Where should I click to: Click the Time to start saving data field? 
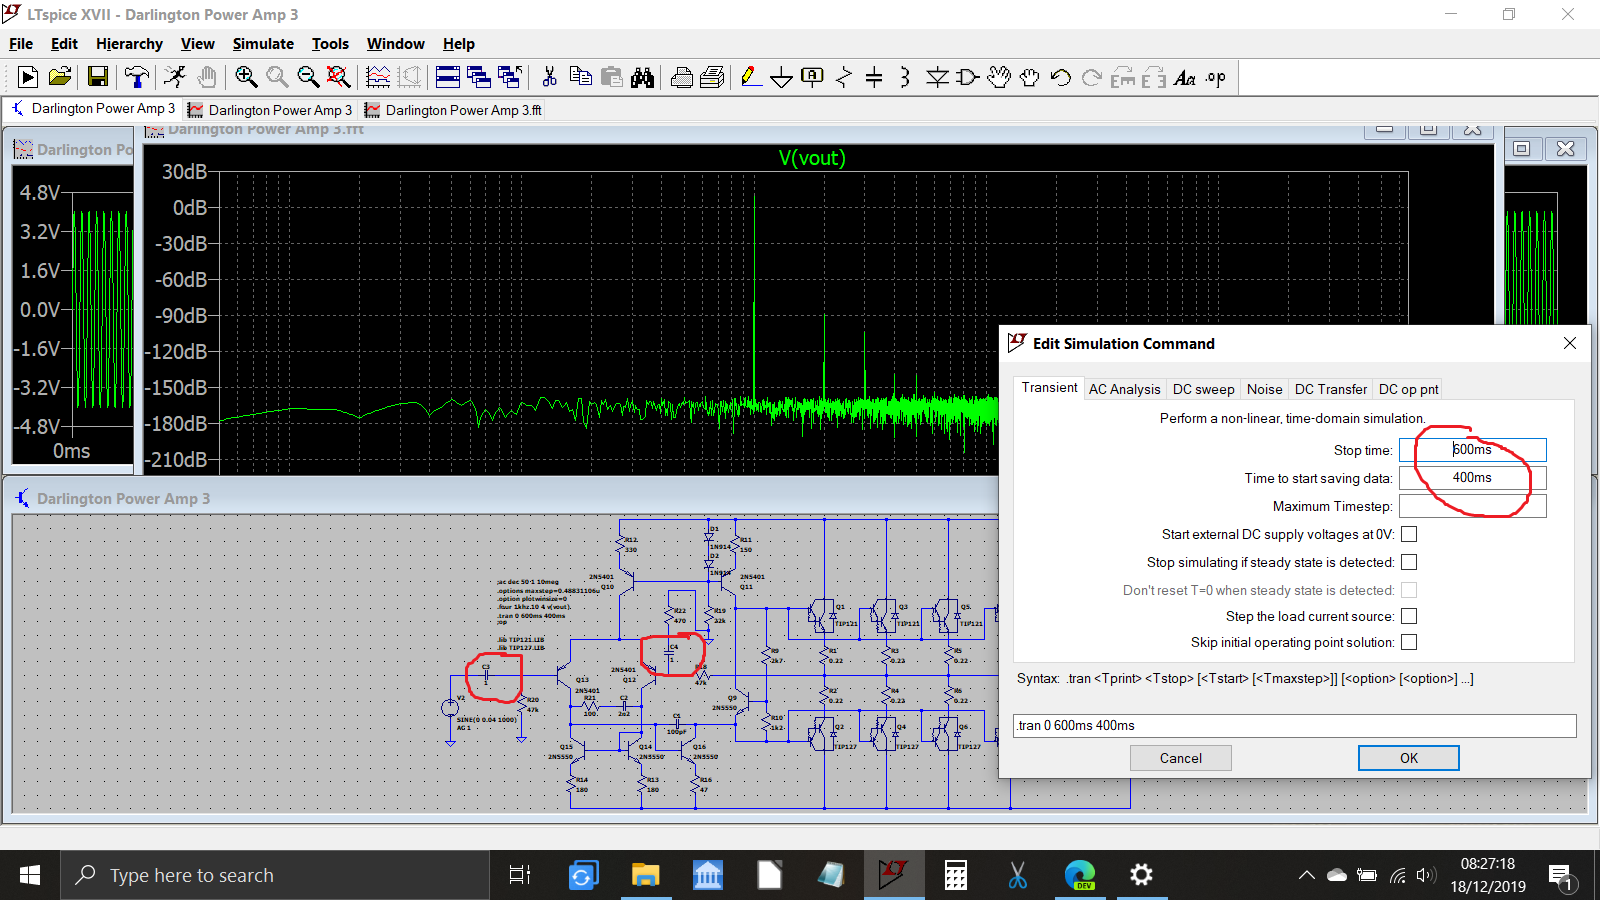1472,478
